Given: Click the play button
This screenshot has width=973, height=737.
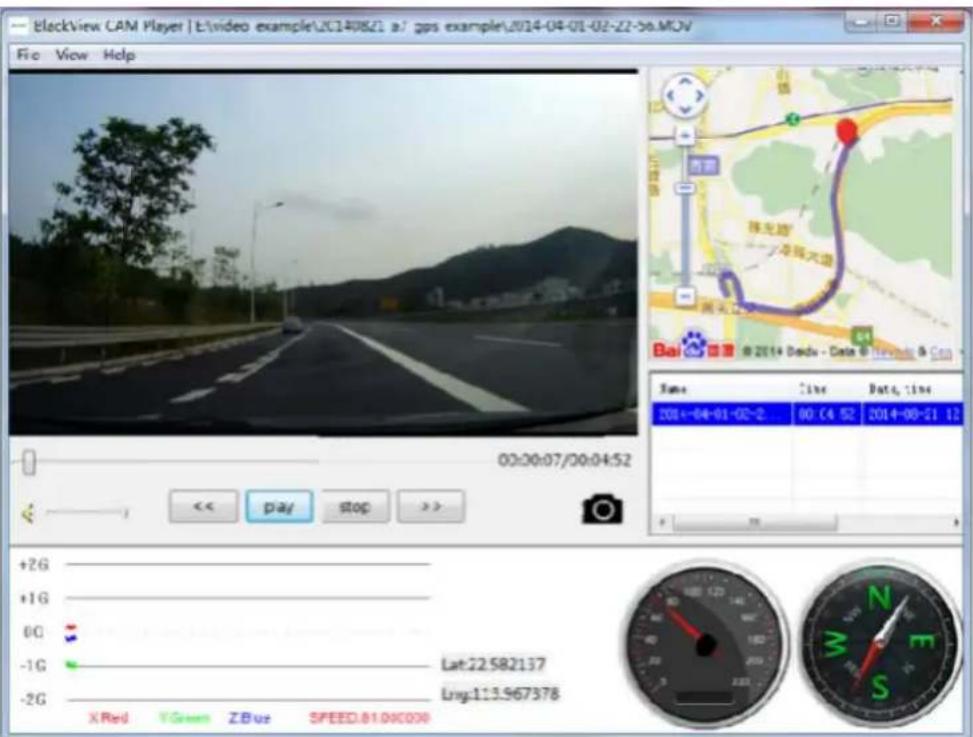Looking at the screenshot, I should pos(279,506).
